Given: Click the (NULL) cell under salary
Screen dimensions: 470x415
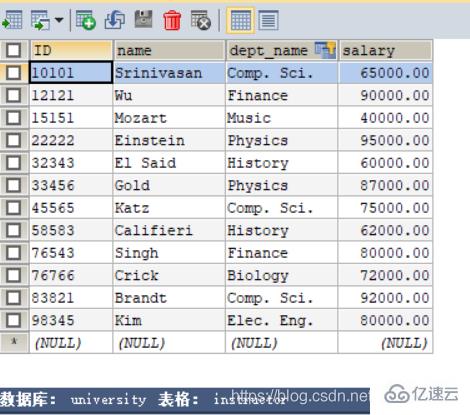Looking at the screenshot, I should (385, 343).
